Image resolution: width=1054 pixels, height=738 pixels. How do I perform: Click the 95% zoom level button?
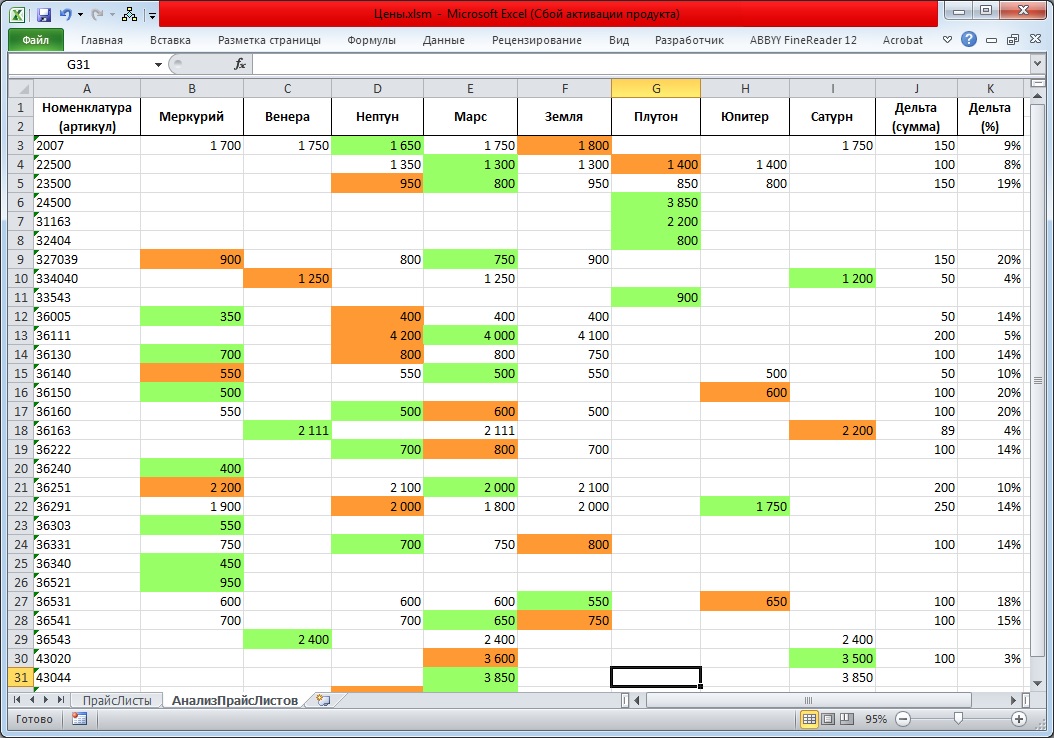click(x=876, y=719)
